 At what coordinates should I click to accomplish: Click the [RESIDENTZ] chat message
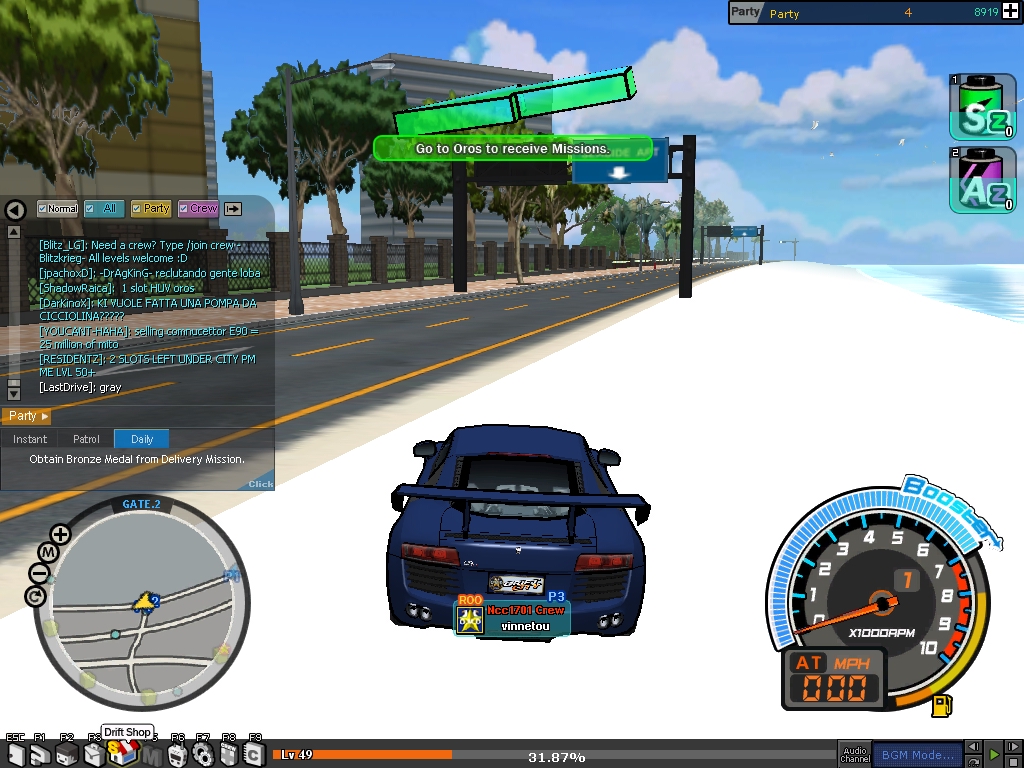coord(148,366)
